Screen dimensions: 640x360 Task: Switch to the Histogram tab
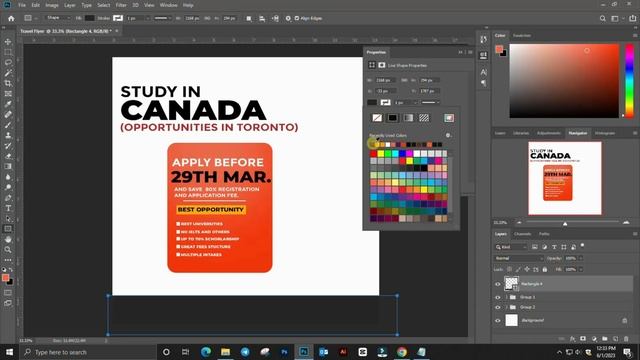click(605, 133)
